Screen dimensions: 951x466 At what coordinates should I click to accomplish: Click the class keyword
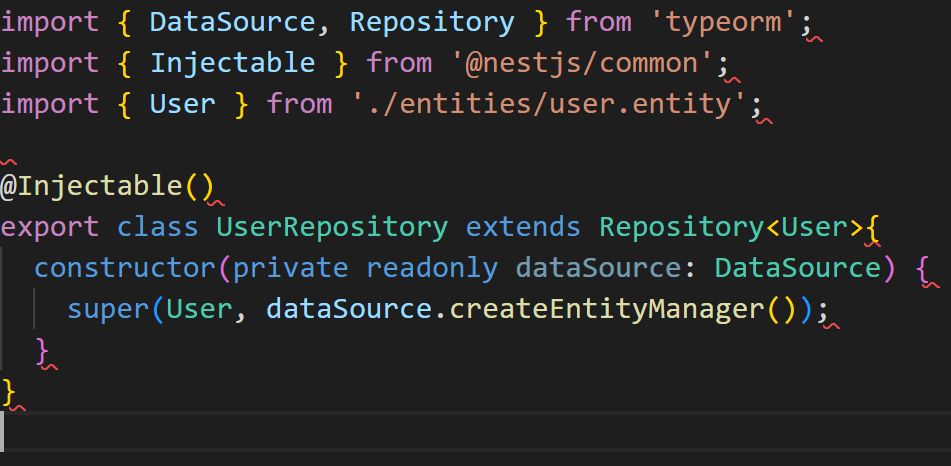point(158,227)
